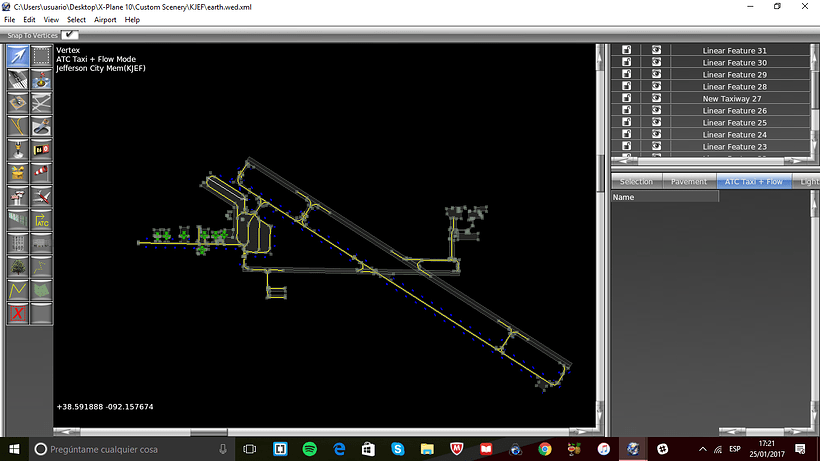Choose the Runway tool
Screen dimensions: 820x461
(x=18, y=79)
